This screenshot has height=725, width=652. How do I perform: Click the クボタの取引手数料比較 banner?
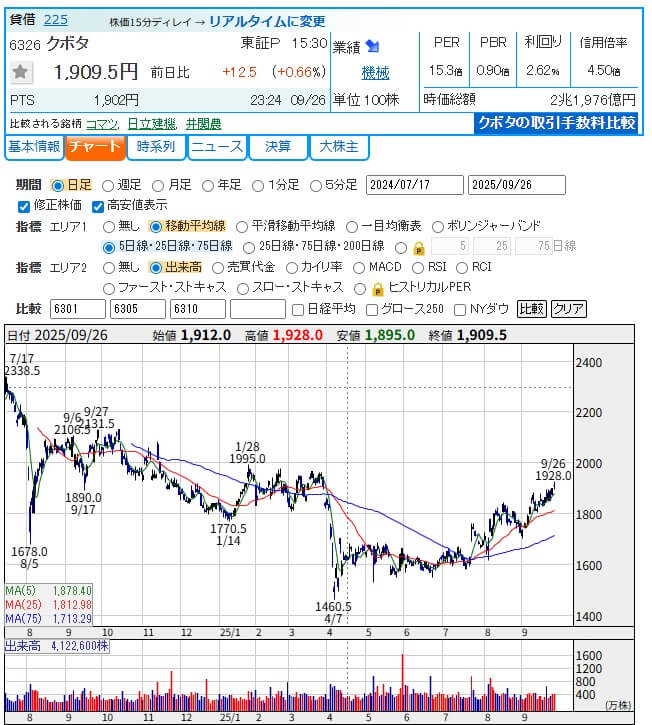556,123
